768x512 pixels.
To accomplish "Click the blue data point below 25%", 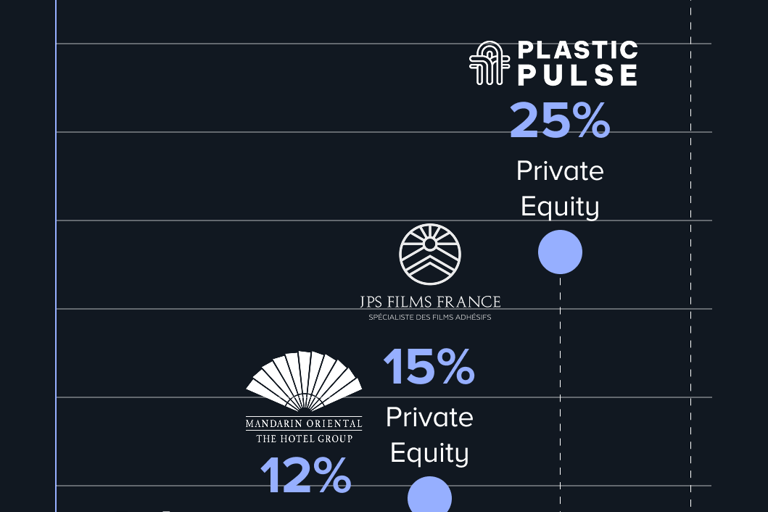I will 560,252.
